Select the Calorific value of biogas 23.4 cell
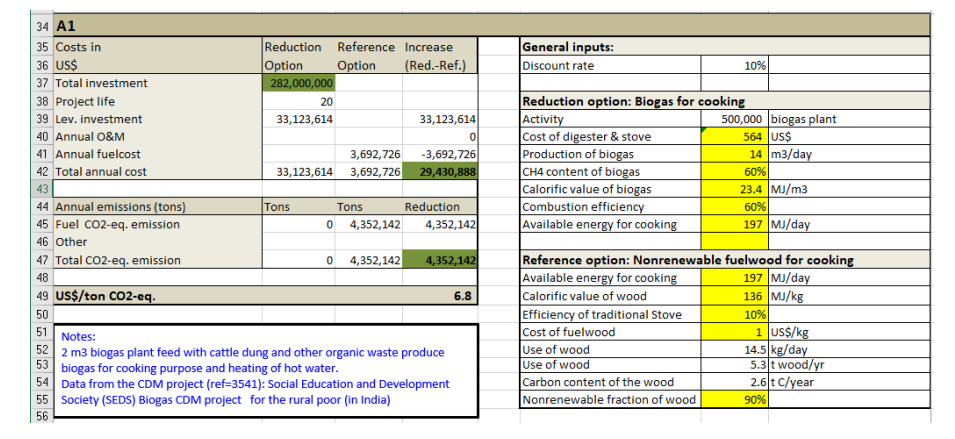This screenshot has height=439, width=955. pyautogui.click(x=735, y=189)
